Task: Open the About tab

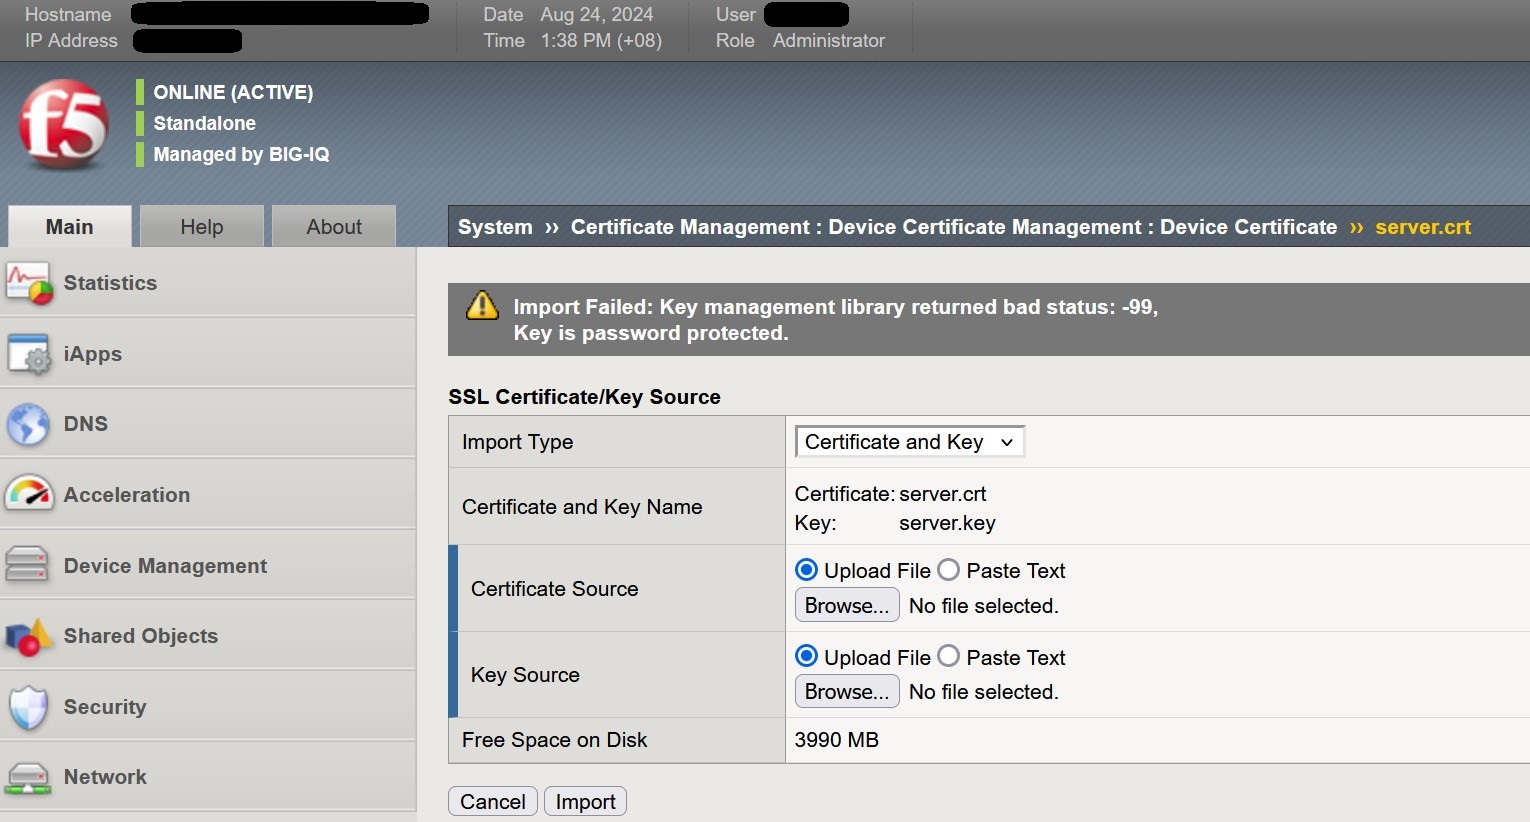Action: click(x=333, y=227)
